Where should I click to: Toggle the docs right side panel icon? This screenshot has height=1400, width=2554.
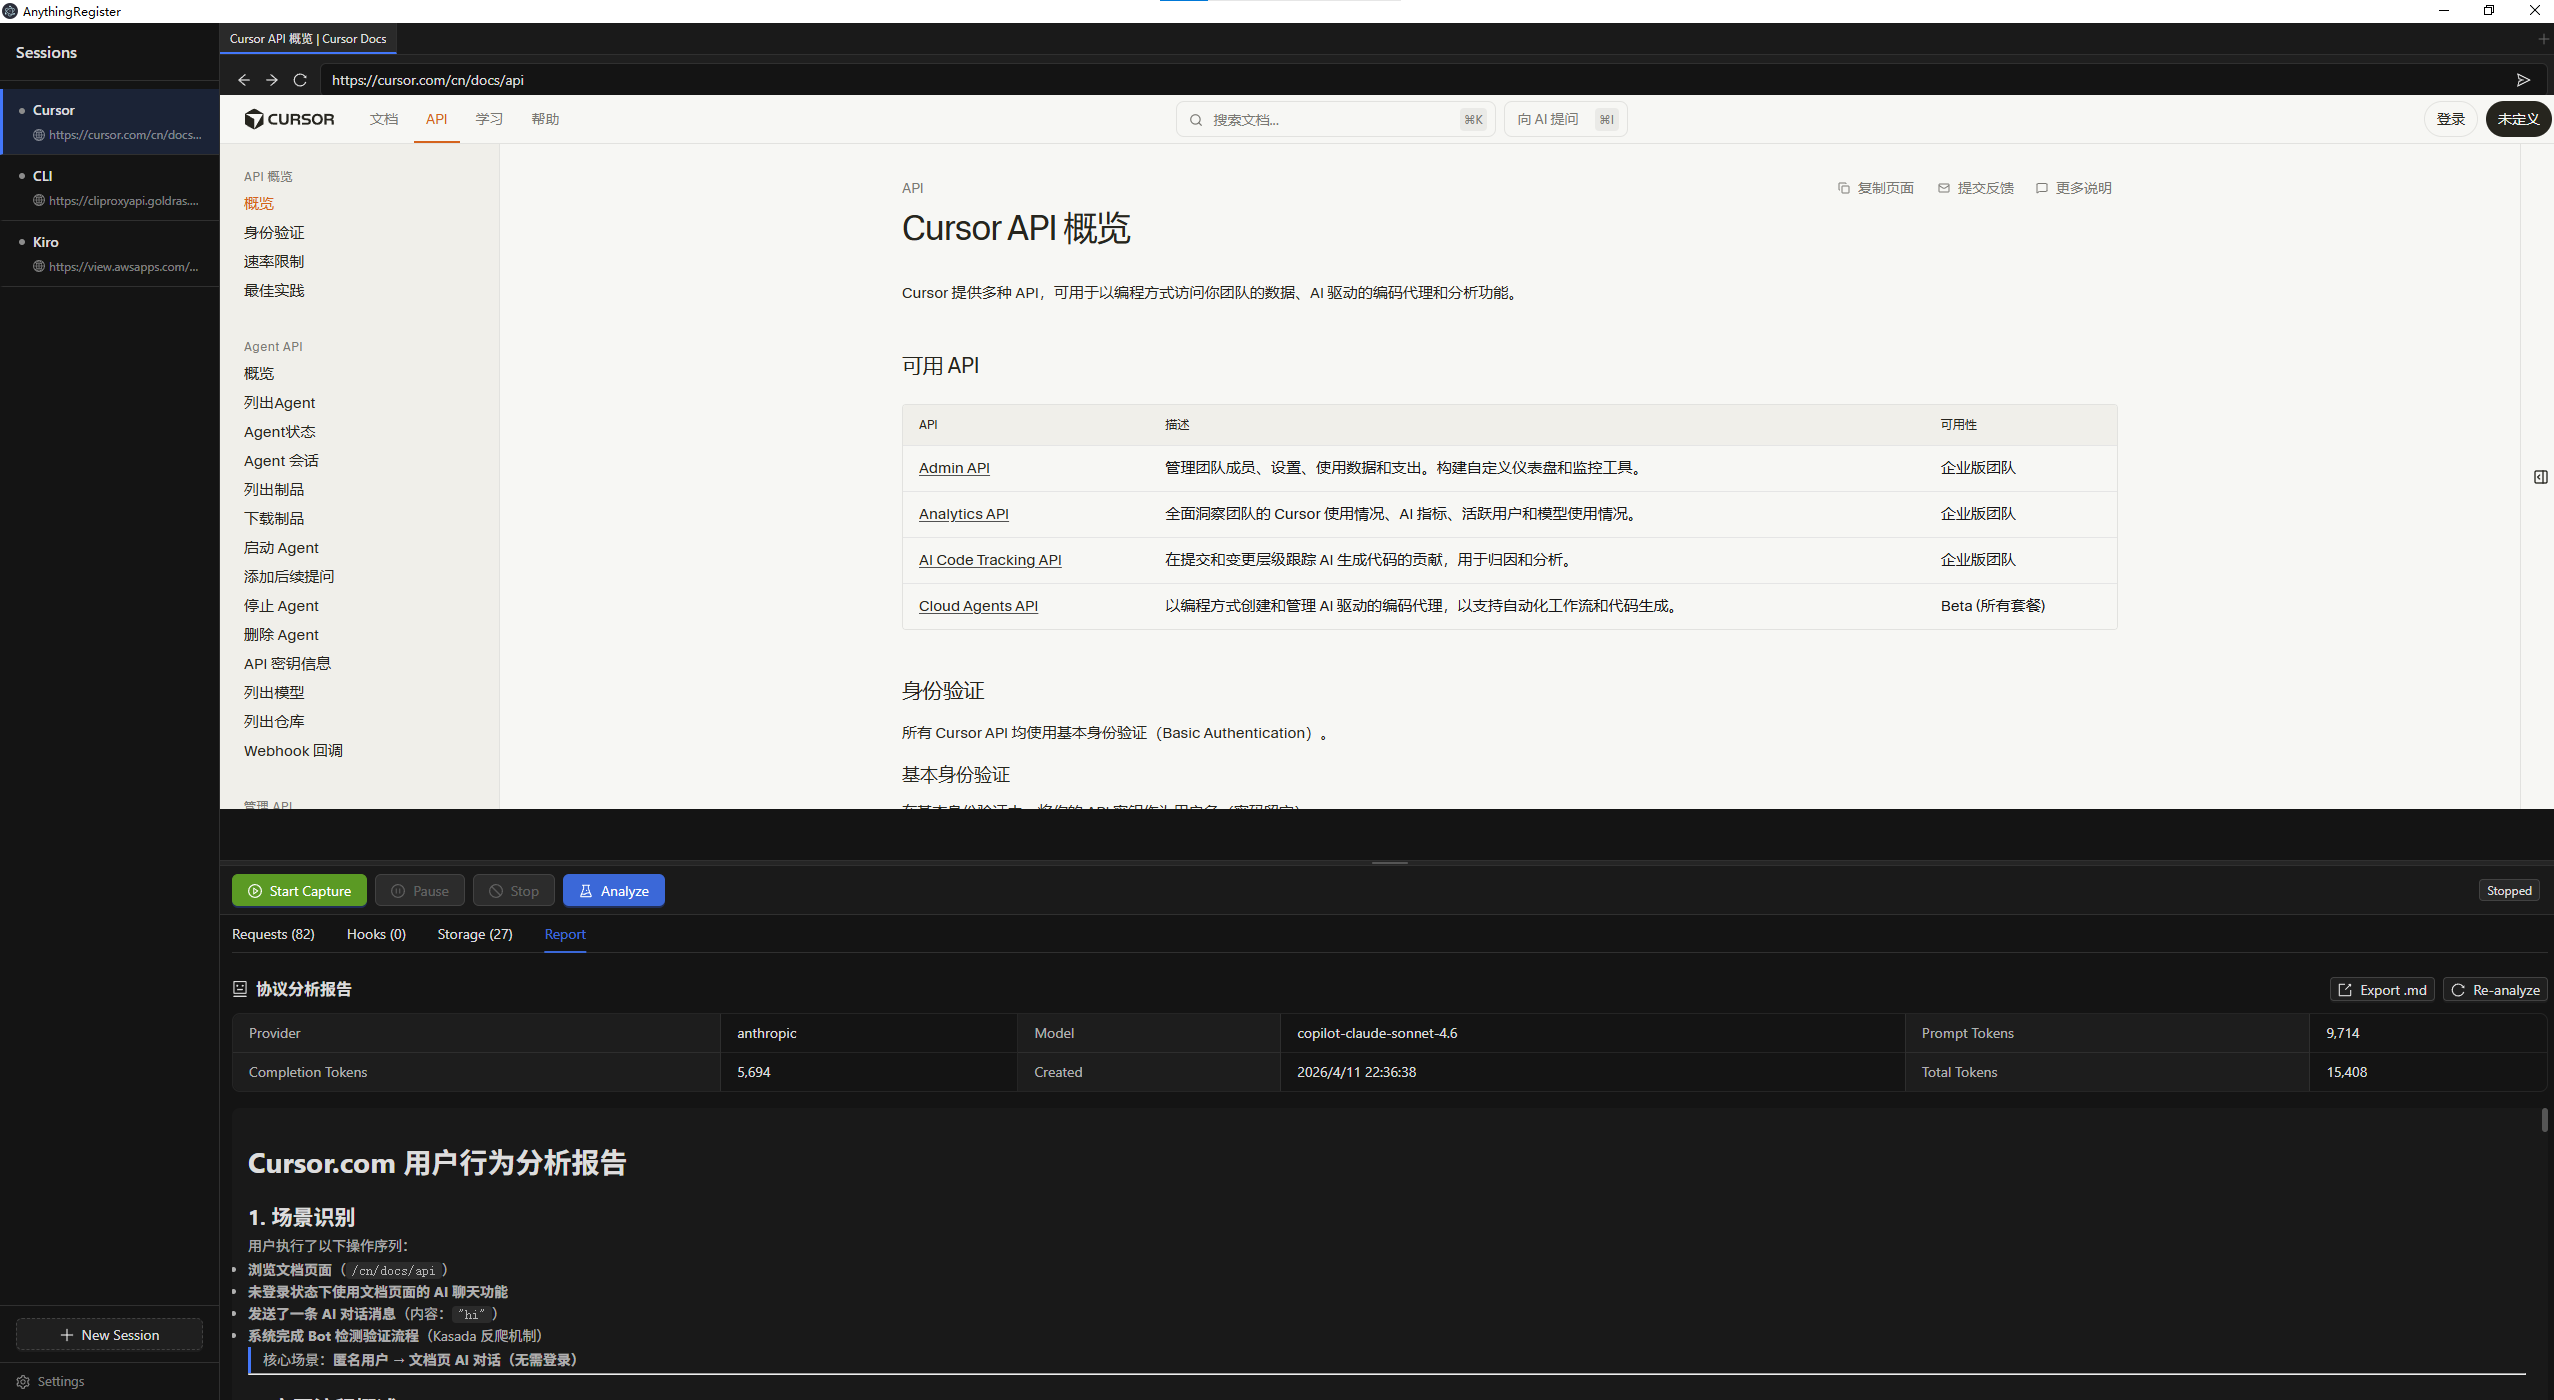[2540, 477]
